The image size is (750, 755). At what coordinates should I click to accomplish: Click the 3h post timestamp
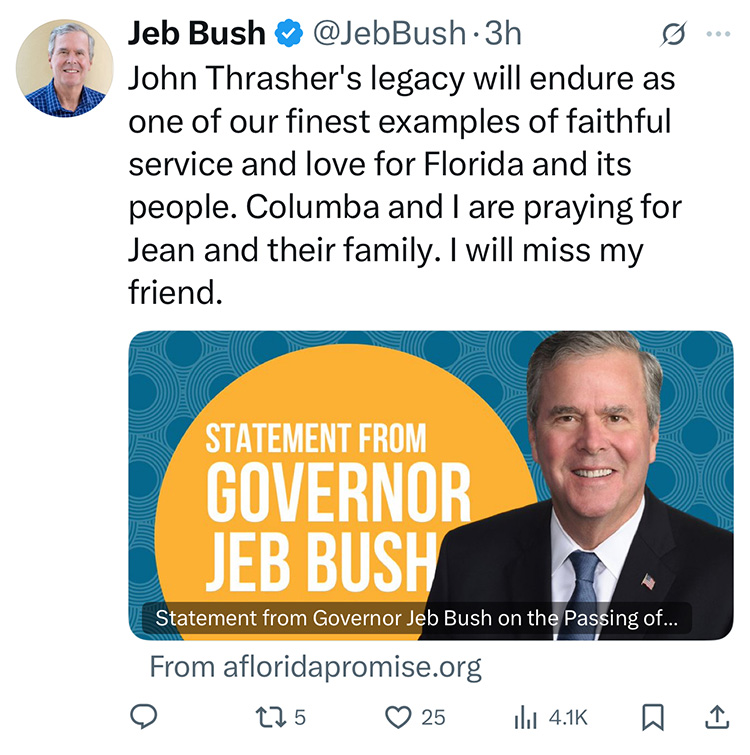pyautogui.click(x=503, y=35)
